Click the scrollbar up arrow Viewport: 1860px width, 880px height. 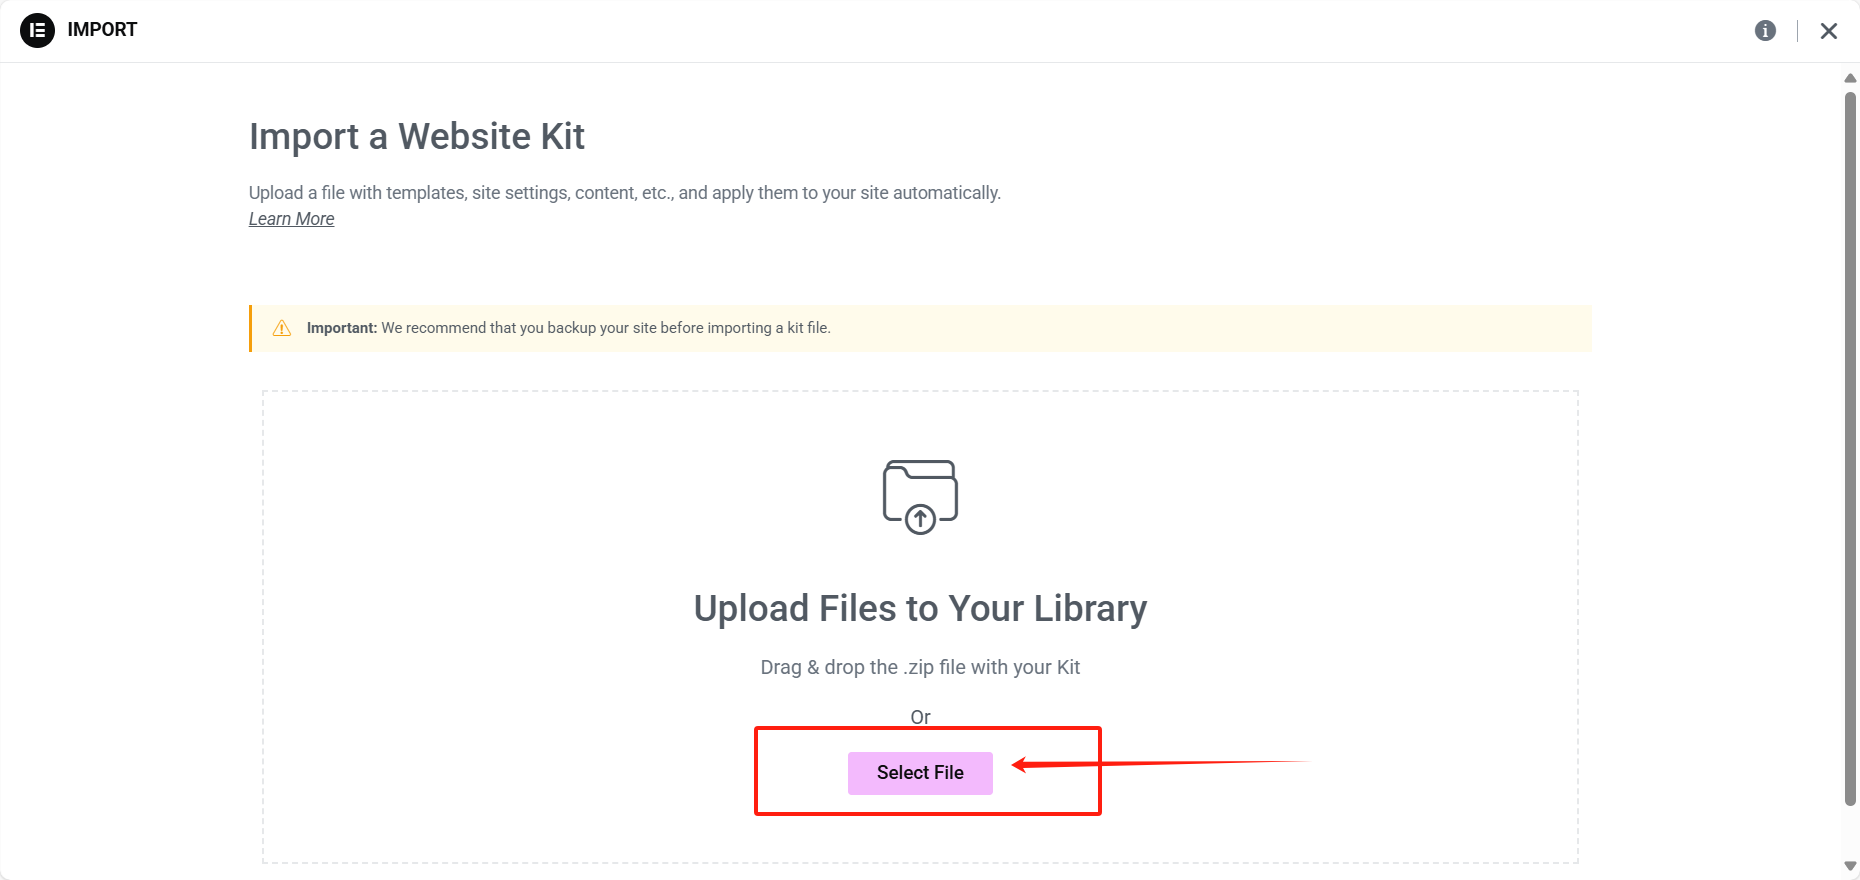(1850, 78)
